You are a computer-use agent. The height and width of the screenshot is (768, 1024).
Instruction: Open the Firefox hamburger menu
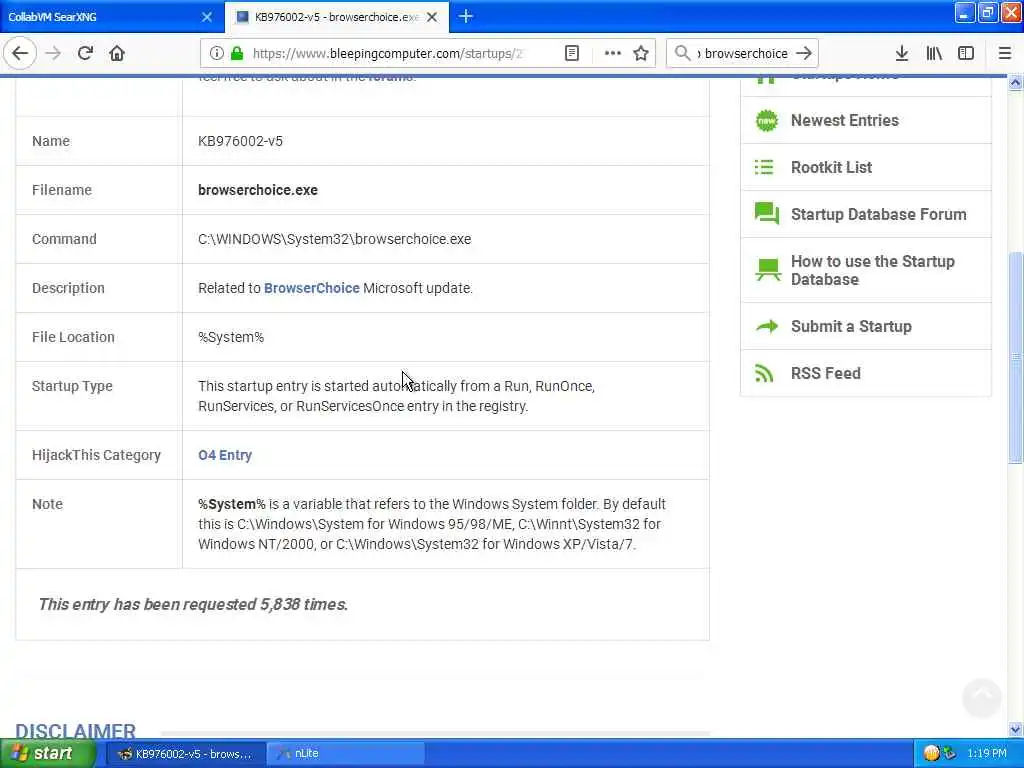tap(1005, 53)
